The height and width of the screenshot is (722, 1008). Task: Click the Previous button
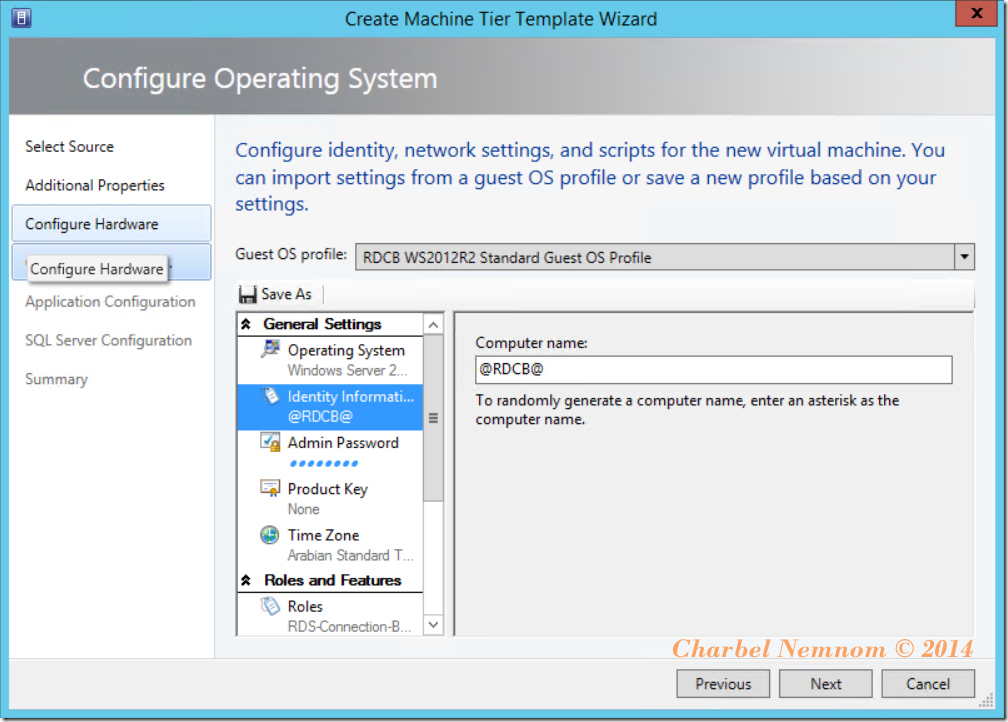(x=723, y=684)
